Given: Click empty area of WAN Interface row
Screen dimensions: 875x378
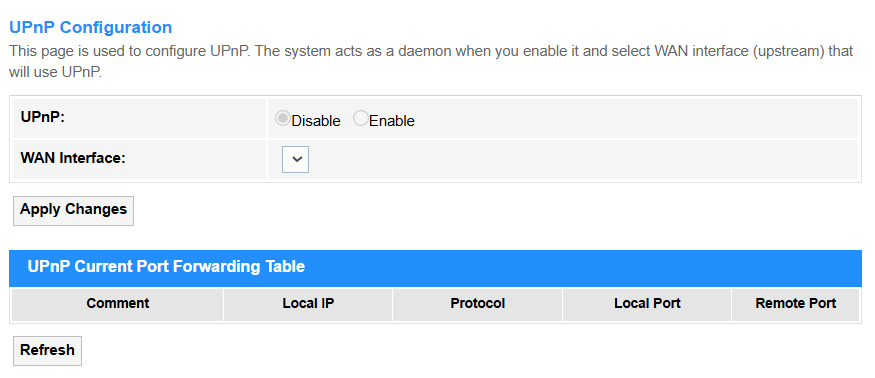Looking at the screenshot, I should click(580, 160).
